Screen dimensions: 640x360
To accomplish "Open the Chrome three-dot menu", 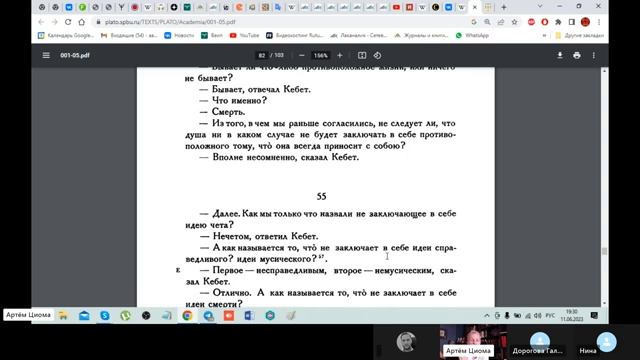I will tap(599, 22).
